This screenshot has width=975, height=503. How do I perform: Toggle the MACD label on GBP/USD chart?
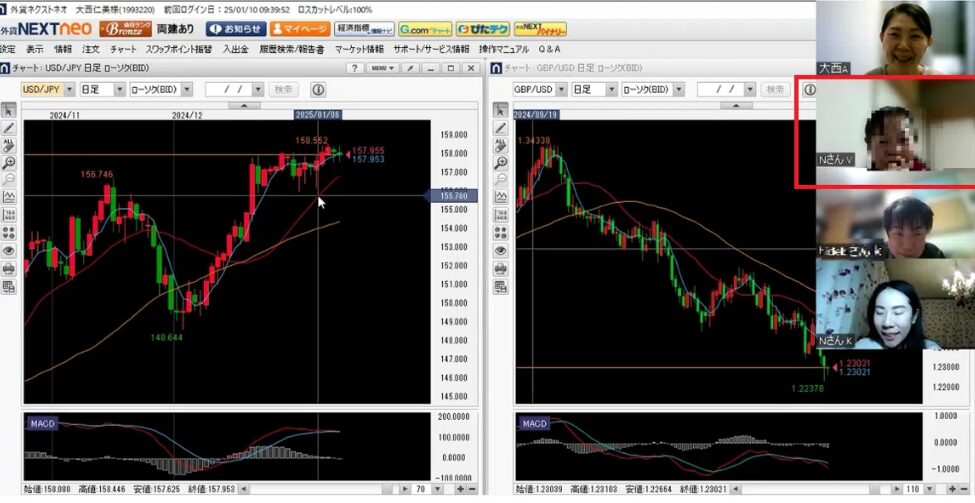pyautogui.click(x=535, y=423)
